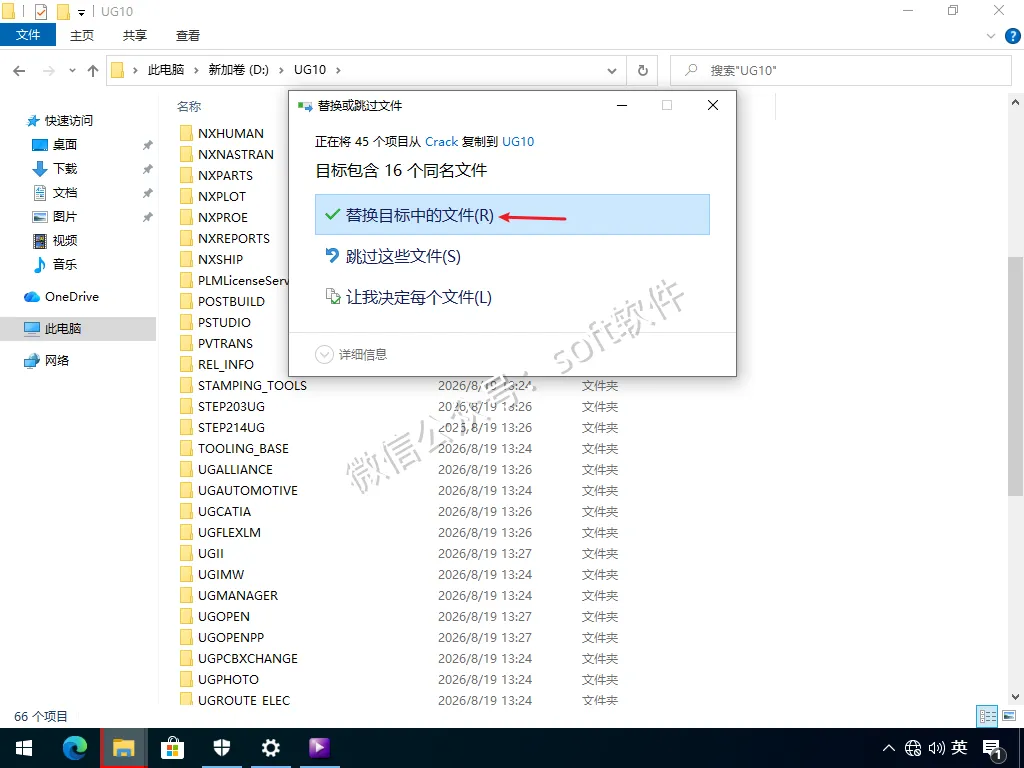Open the Windows Start menu

click(24, 748)
